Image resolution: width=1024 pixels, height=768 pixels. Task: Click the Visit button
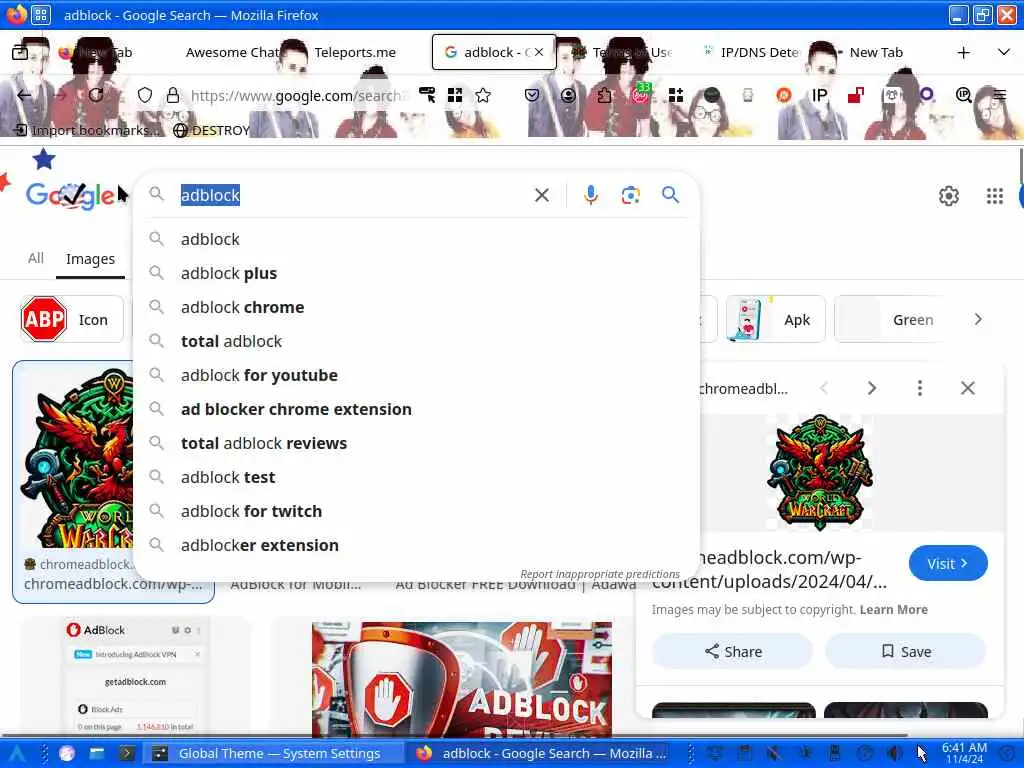click(x=948, y=563)
